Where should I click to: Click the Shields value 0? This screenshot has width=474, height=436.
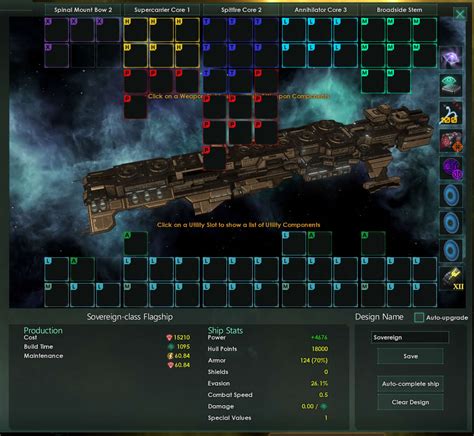326,372
